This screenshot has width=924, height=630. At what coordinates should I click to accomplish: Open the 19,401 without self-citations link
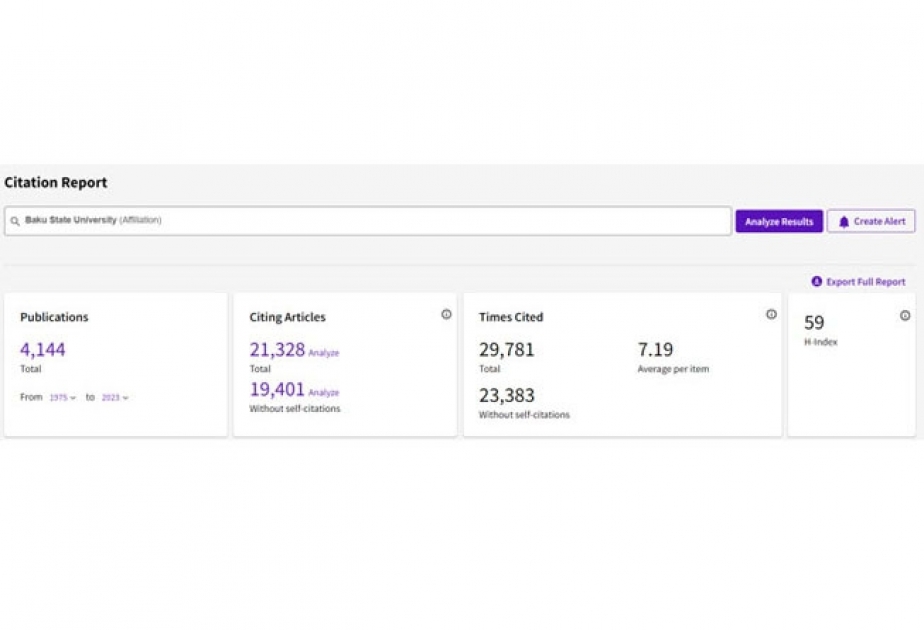pos(277,389)
